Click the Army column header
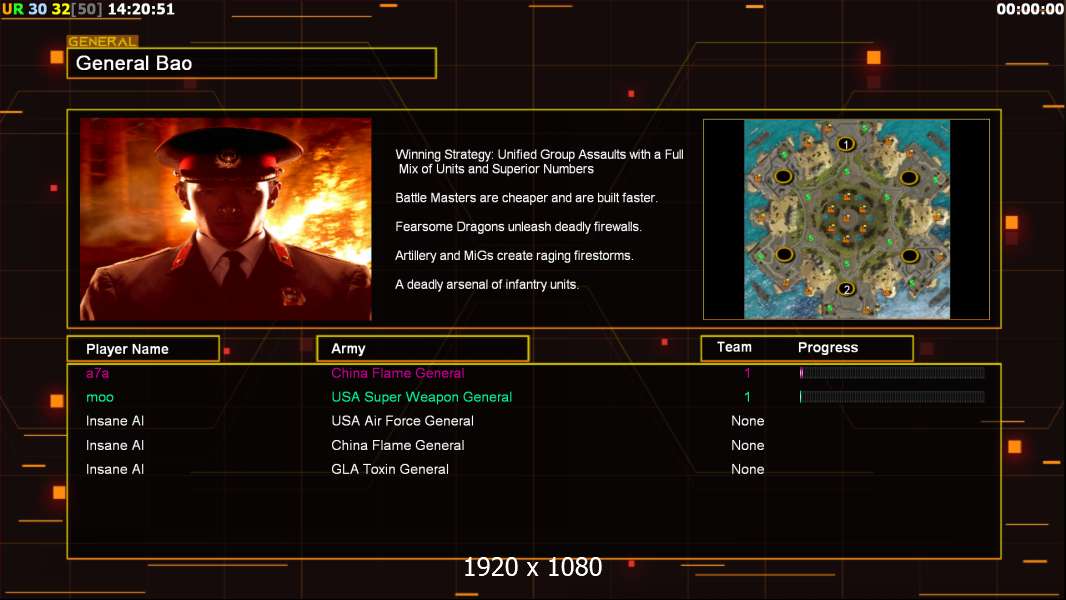 [x=423, y=349]
